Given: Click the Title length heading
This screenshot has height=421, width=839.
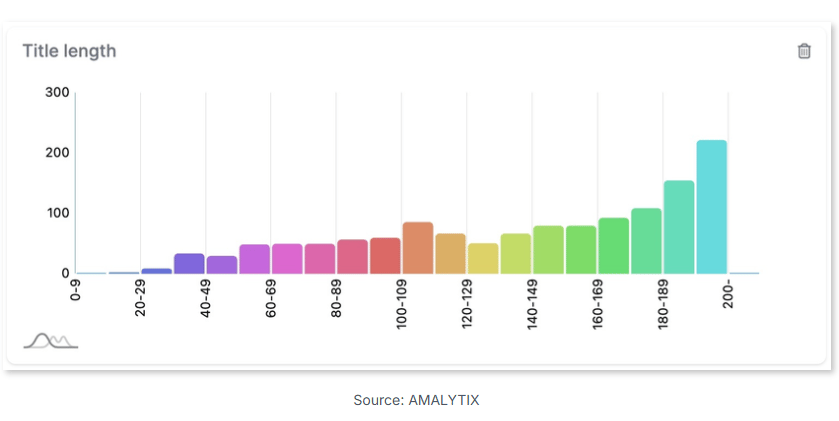Looking at the screenshot, I should tap(69, 51).
